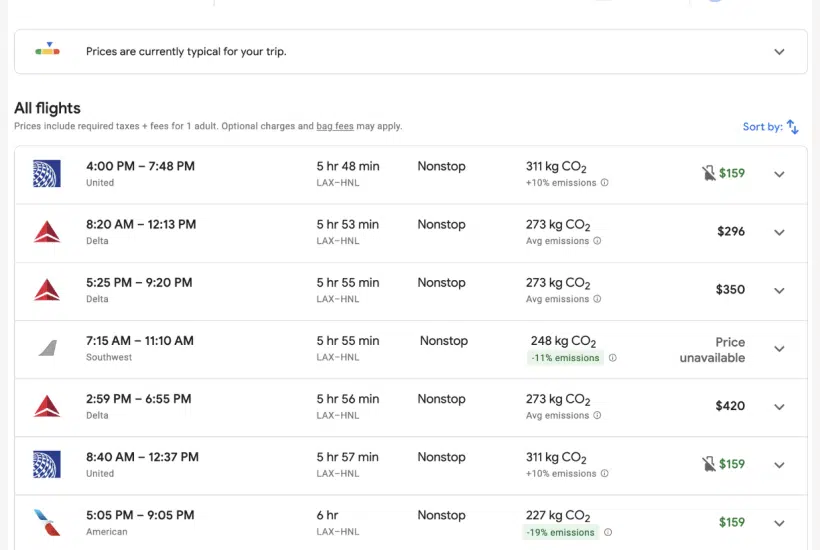
Task: Select the American 5:05 PM – 9:05 PM flight
Action: click(140, 516)
